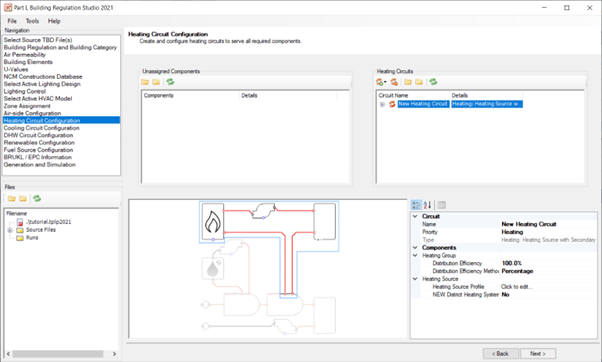Click Files panel scroll right arrow

pos(114,354)
